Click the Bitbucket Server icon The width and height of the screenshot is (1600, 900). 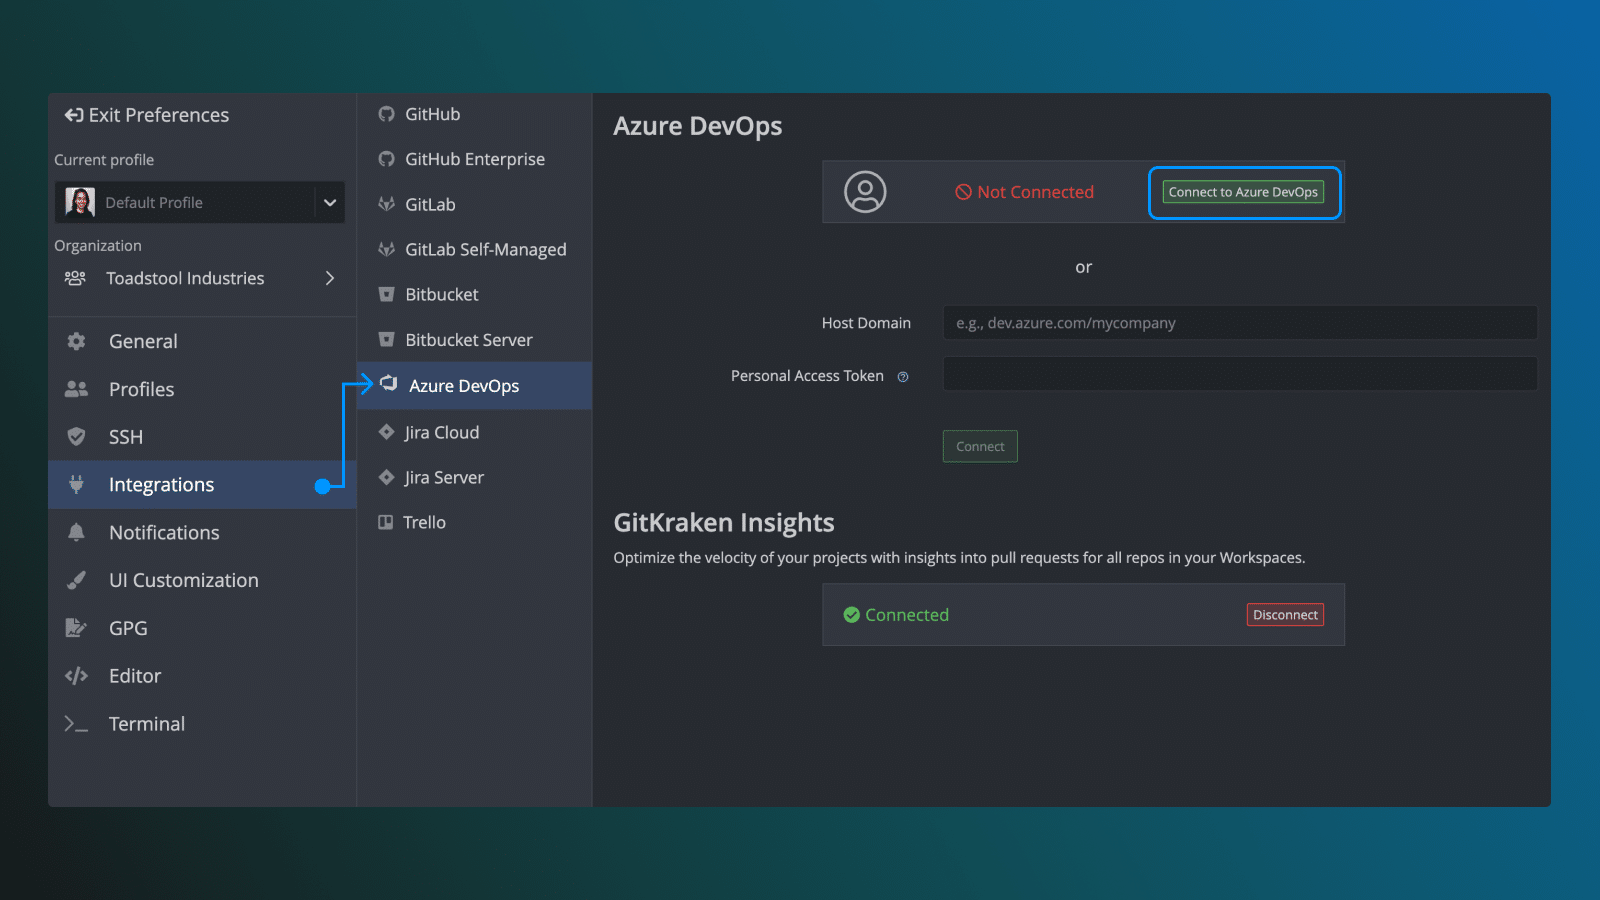[x=386, y=340]
